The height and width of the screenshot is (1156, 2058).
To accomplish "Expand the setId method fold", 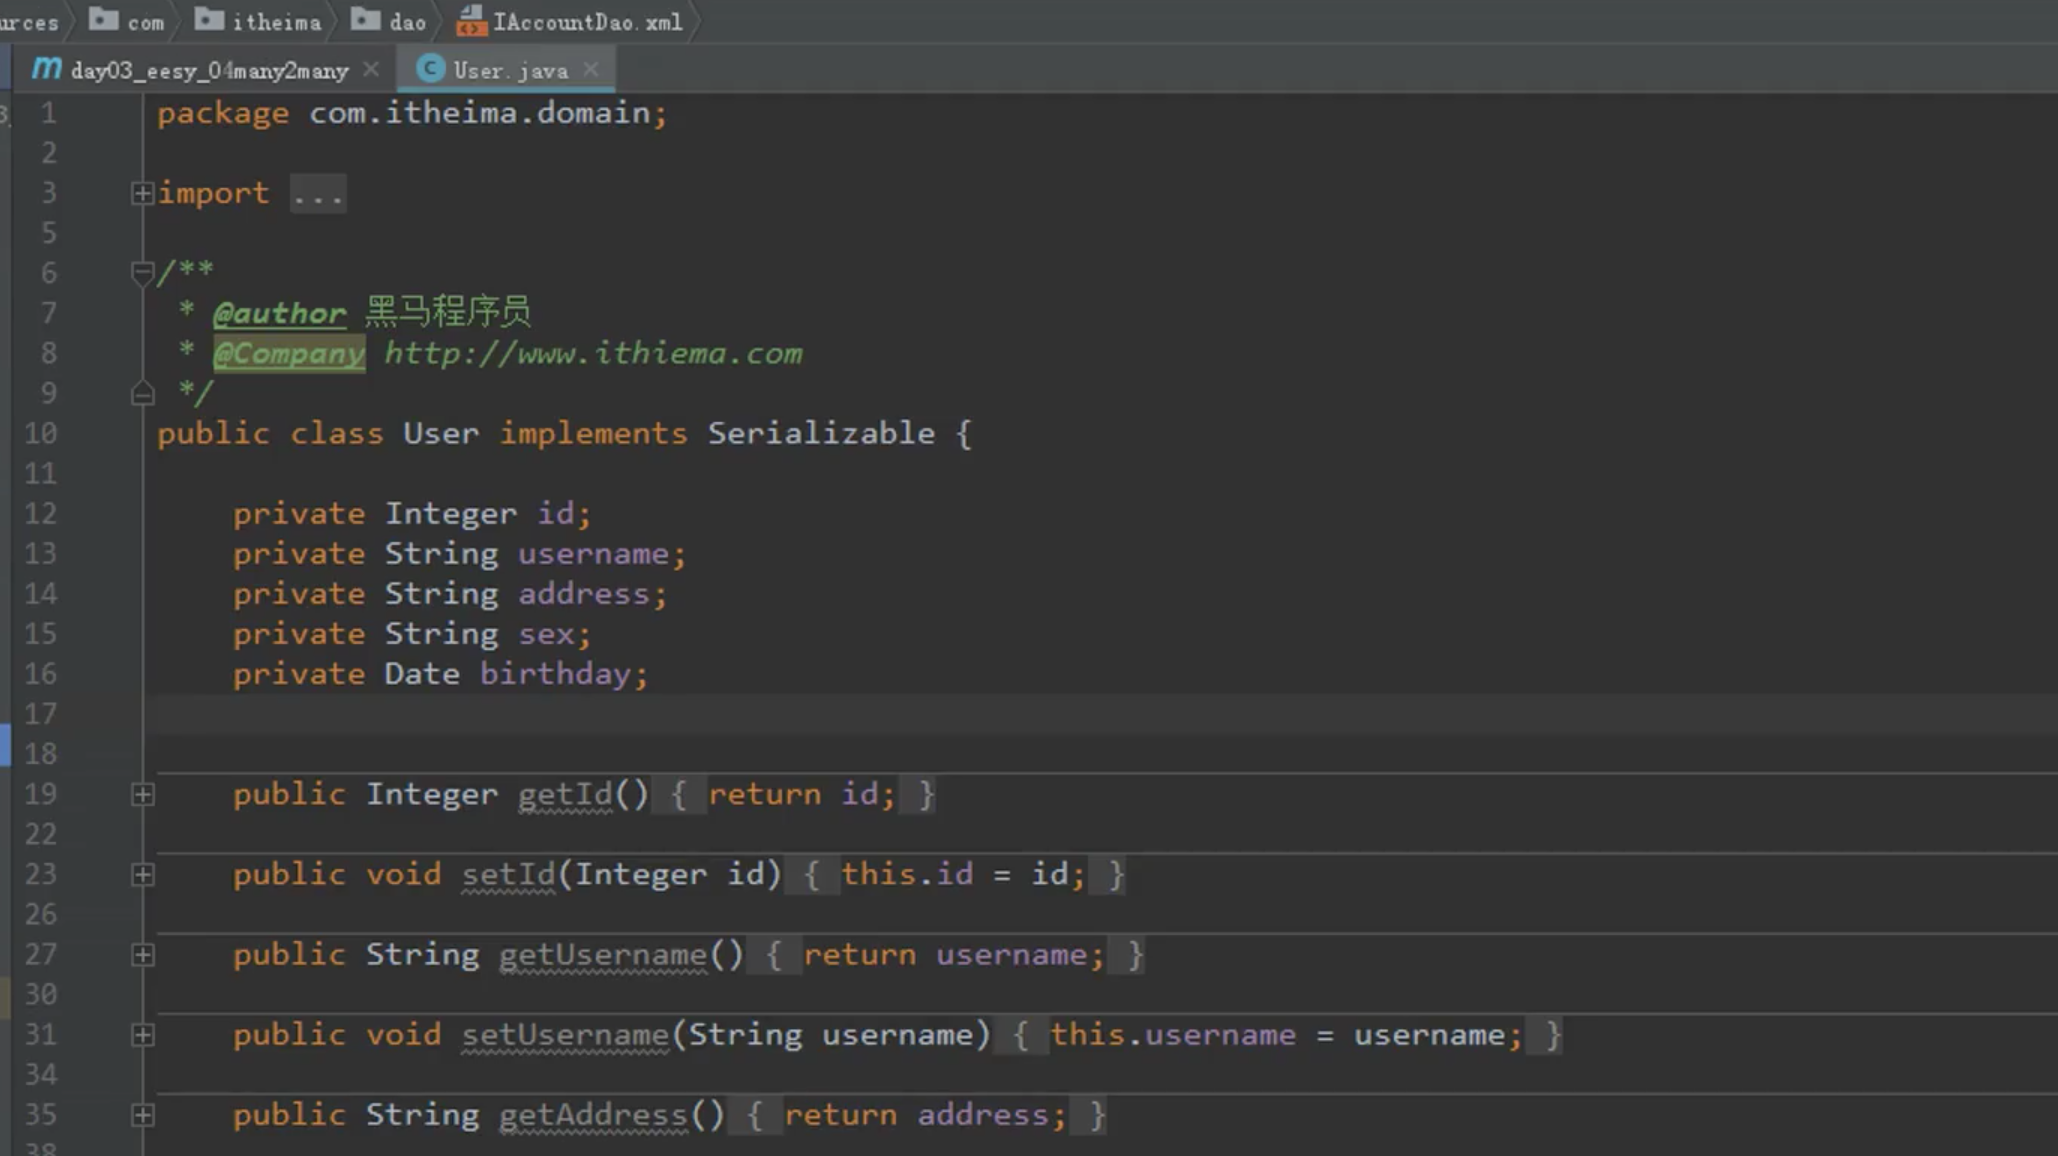I will [143, 875].
